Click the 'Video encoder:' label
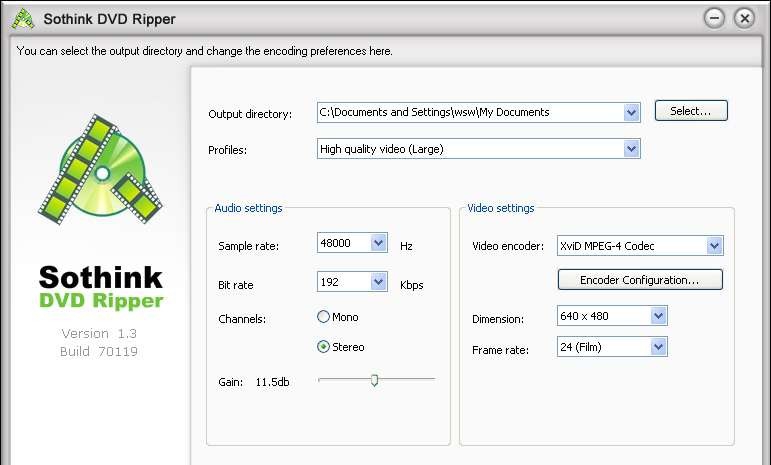The width and height of the screenshot is (771, 465). [x=508, y=246]
